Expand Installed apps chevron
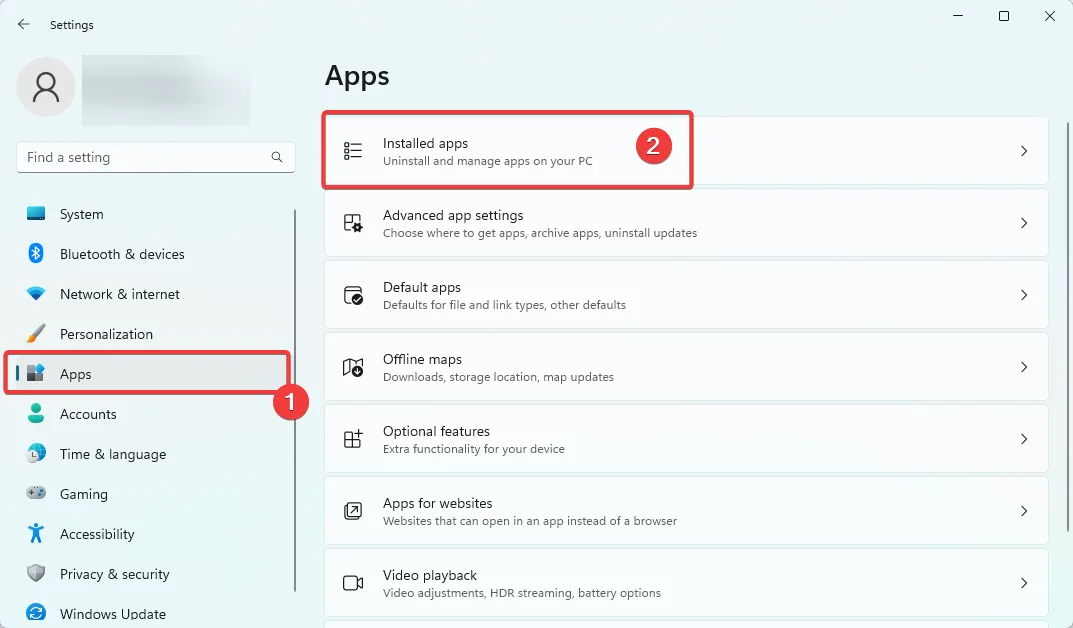Screen dimensions: 1073x628 point(1024,151)
